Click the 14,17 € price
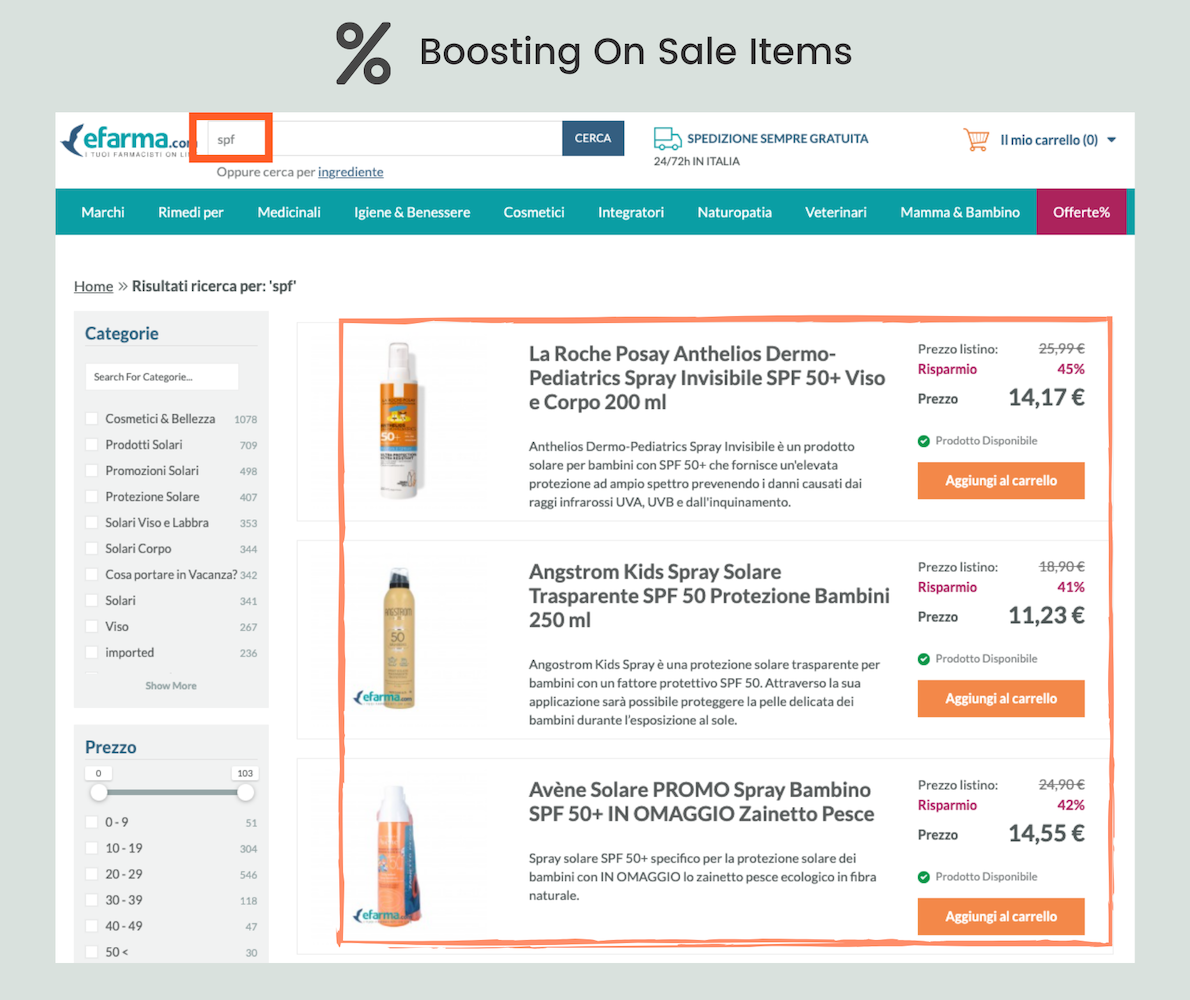The image size is (1190, 1000). 1046,398
